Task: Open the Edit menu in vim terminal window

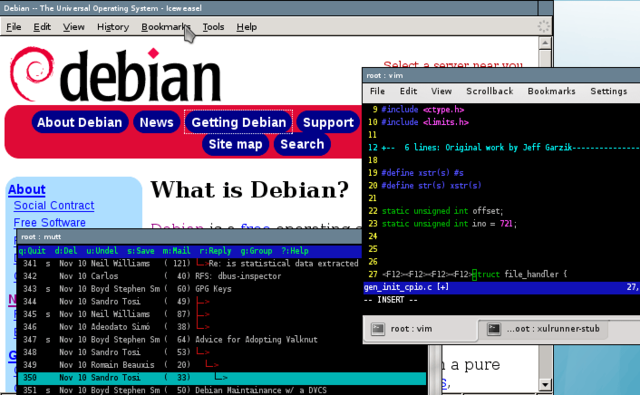Action: point(408,91)
